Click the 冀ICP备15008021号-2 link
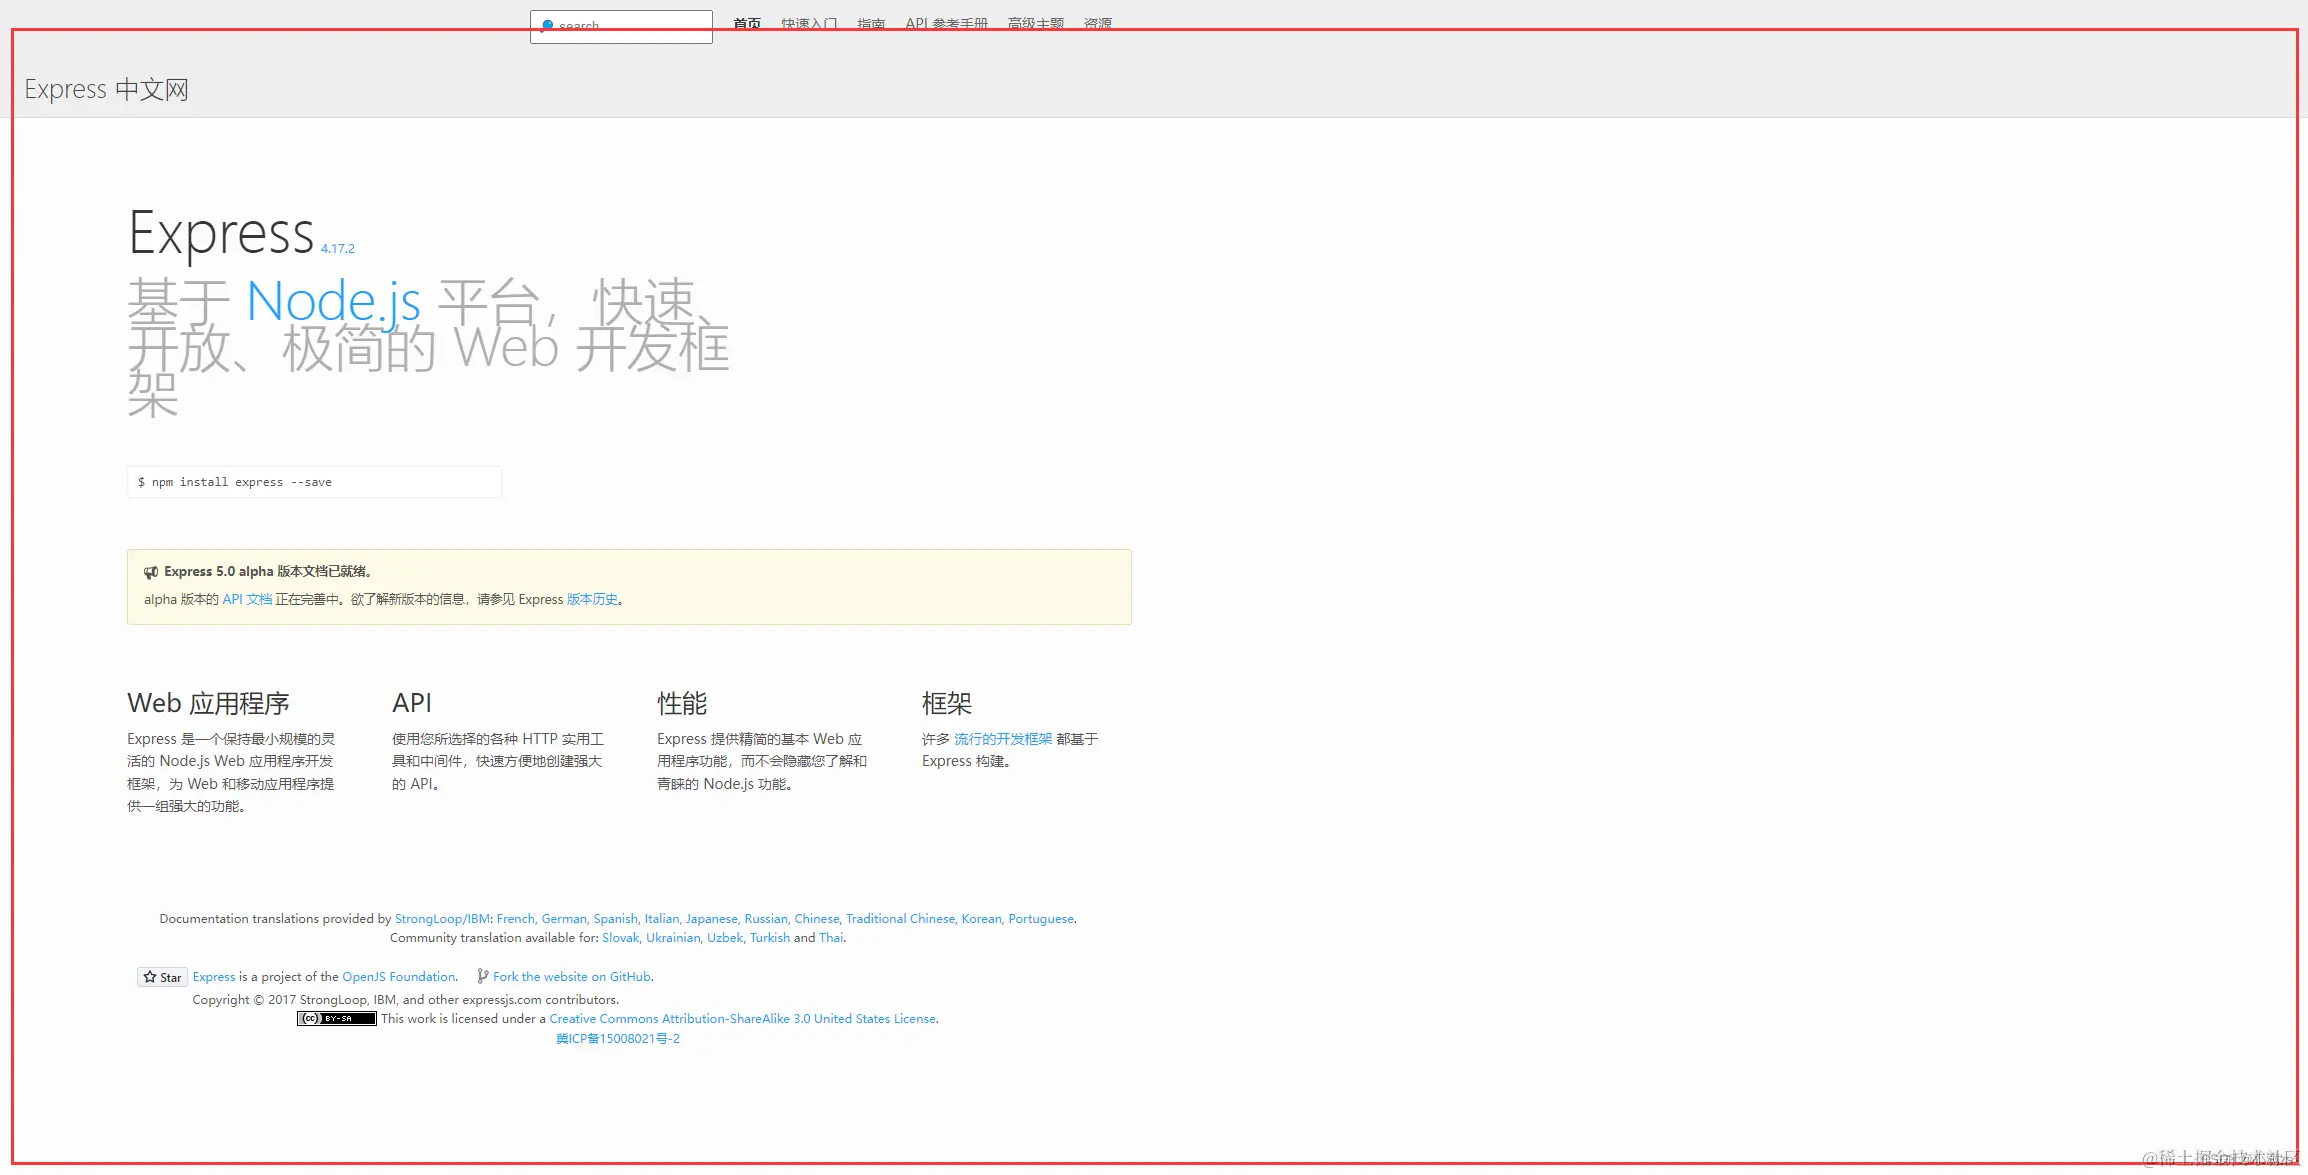The height and width of the screenshot is (1175, 2308). tap(617, 1039)
